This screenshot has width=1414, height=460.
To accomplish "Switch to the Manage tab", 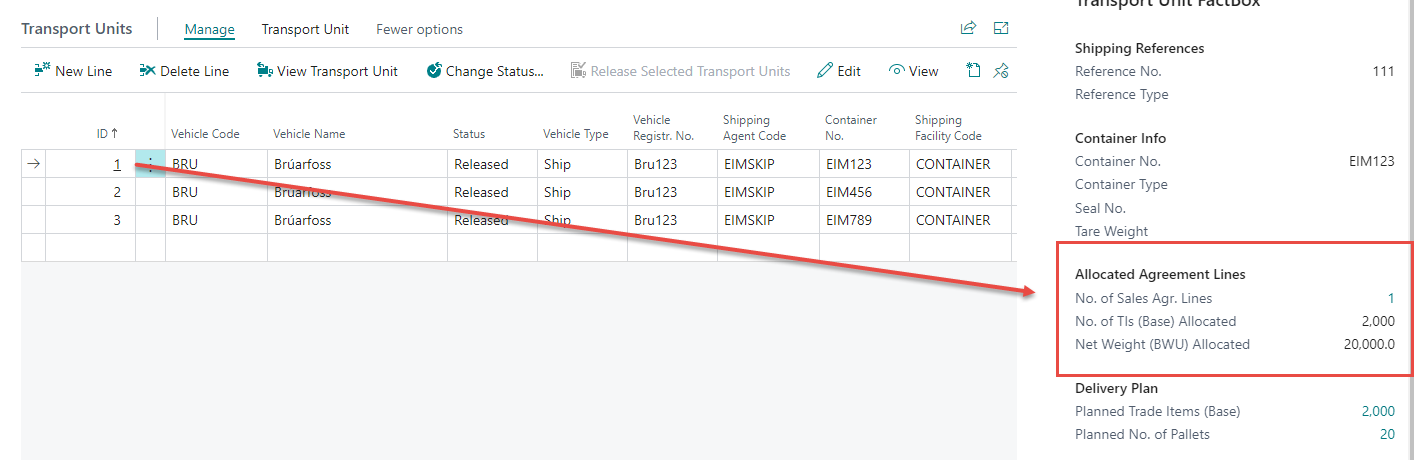I will 209,29.
